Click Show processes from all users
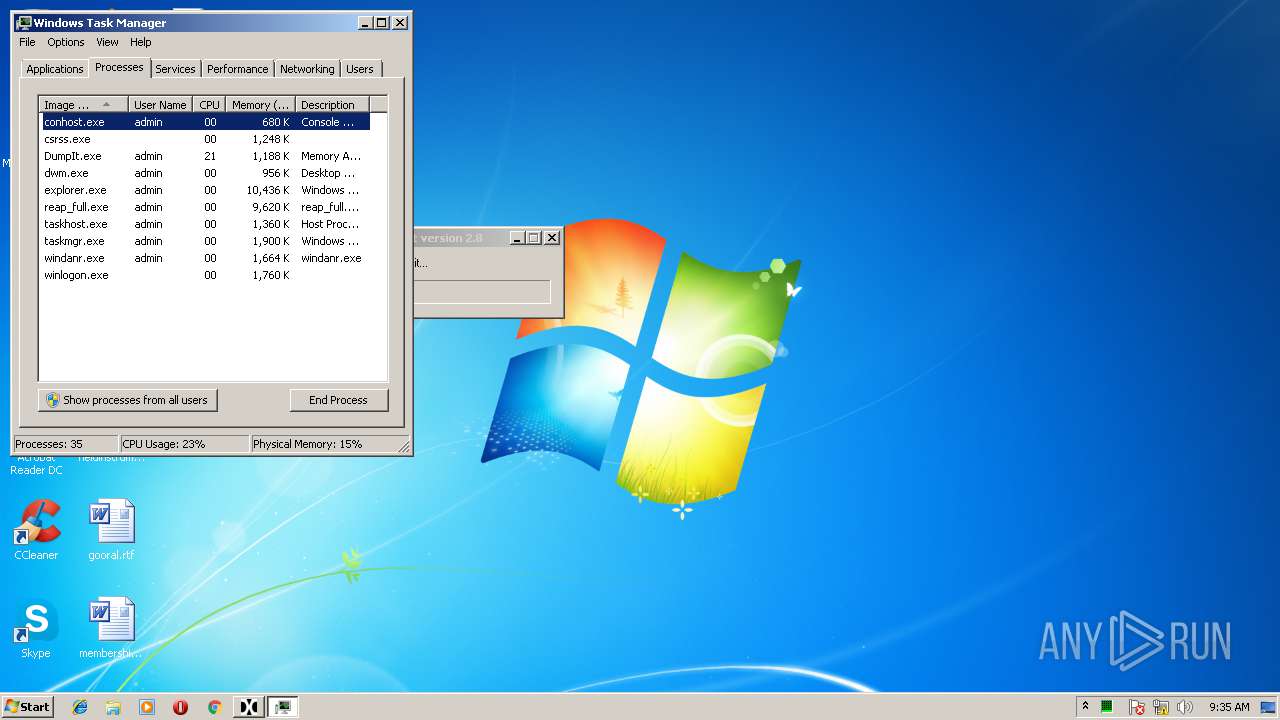This screenshot has height=720, width=1280. click(128, 400)
